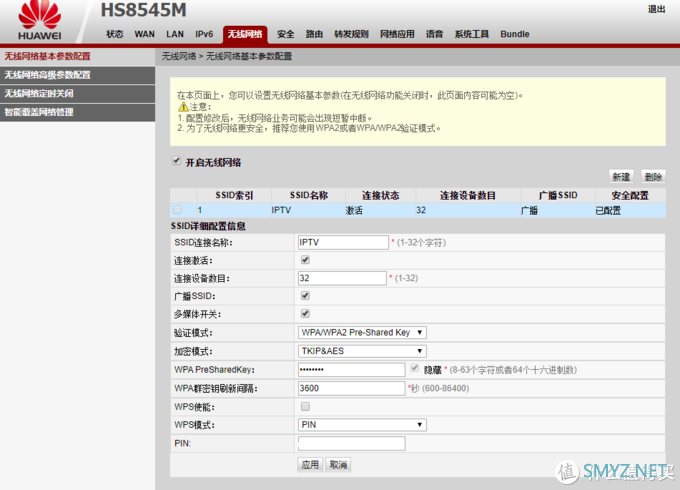The width and height of the screenshot is (680, 490).
Task: Click the 退出 logout link
Action: [657, 9]
